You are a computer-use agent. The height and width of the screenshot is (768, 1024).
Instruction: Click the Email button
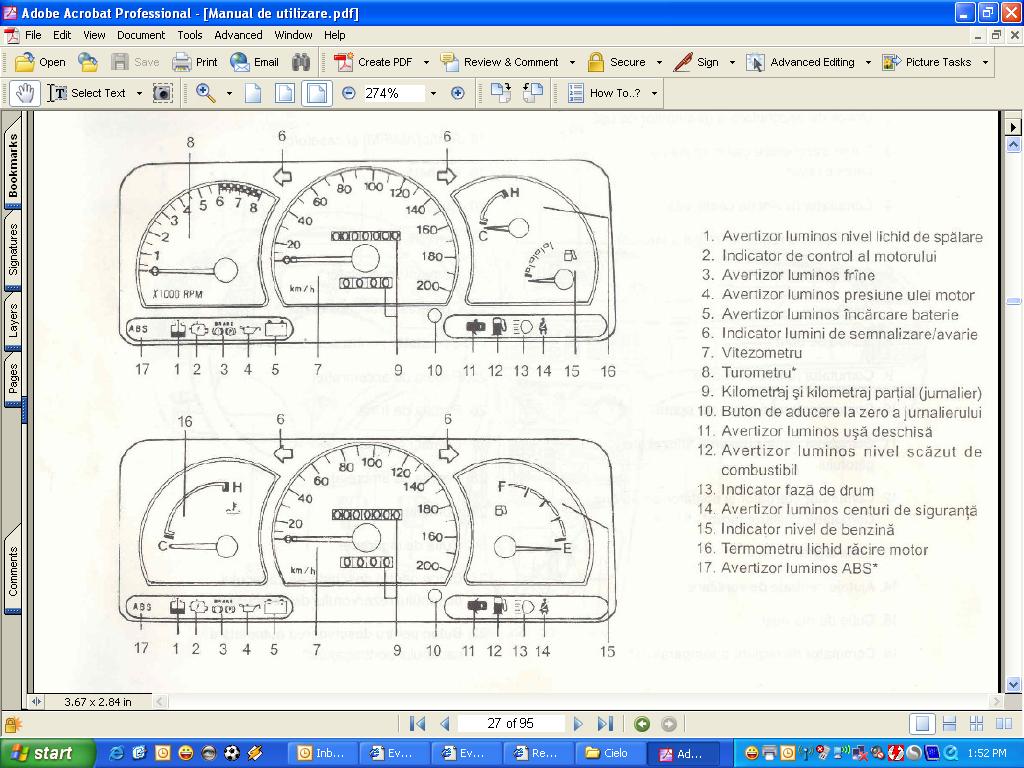coord(254,62)
